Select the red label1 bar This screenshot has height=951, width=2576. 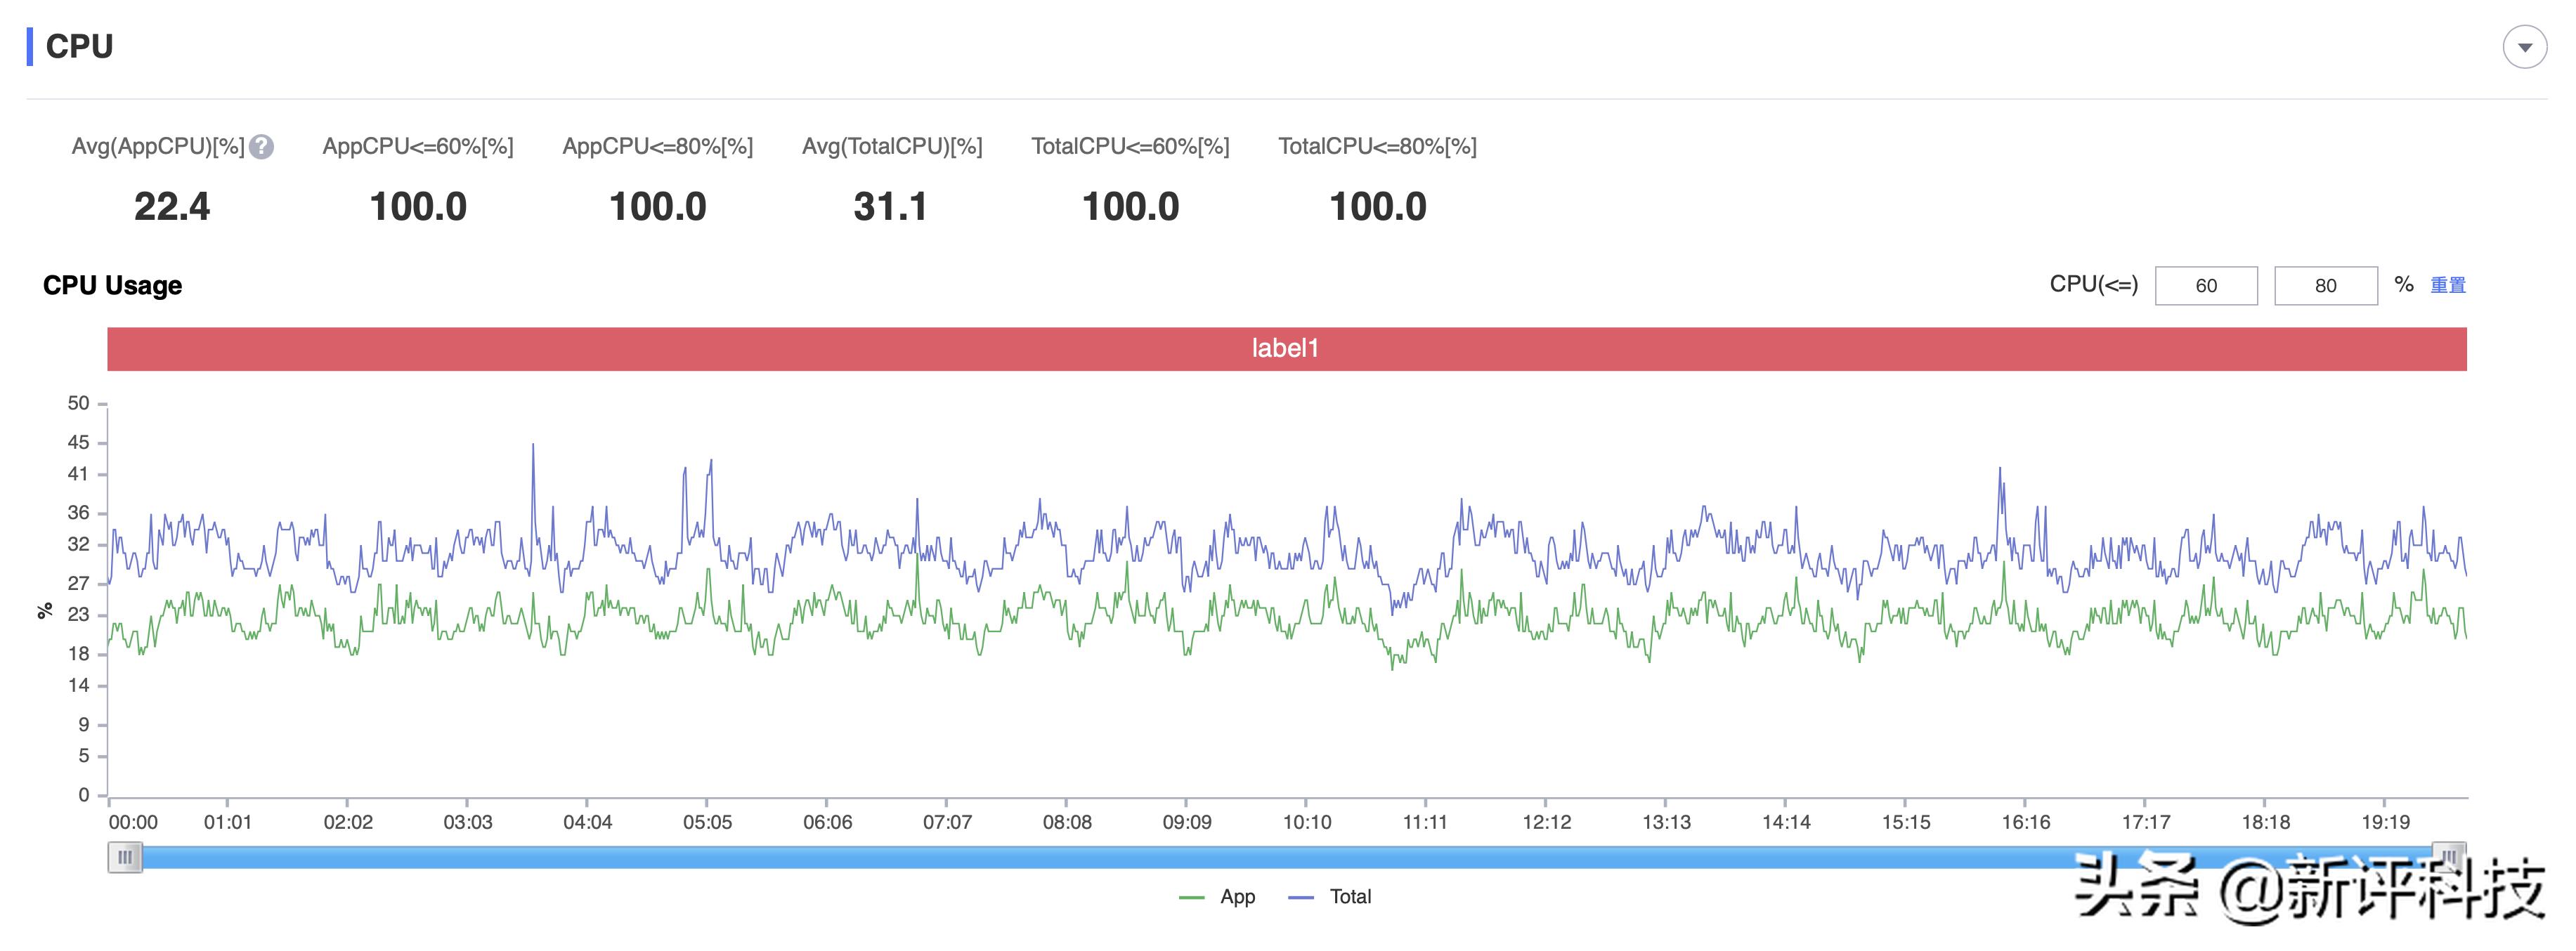coord(1286,348)
